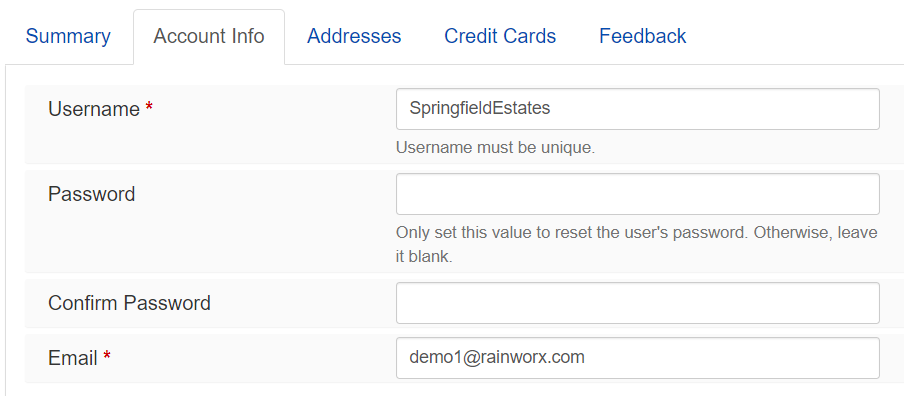Click the 'Only set this value' hint line
The image size is (904, 396).
point(636,233)
